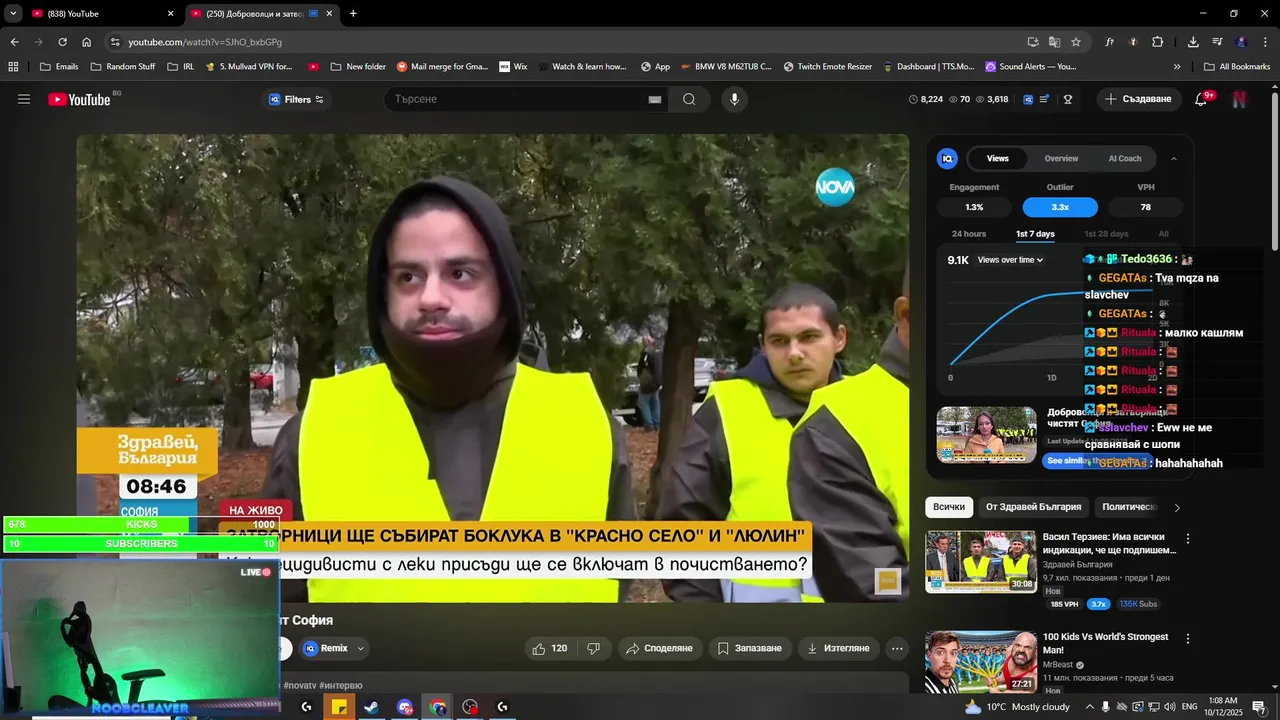Open the vidIQ Filters toggle
1280x720 pixels.
[296, 99]
